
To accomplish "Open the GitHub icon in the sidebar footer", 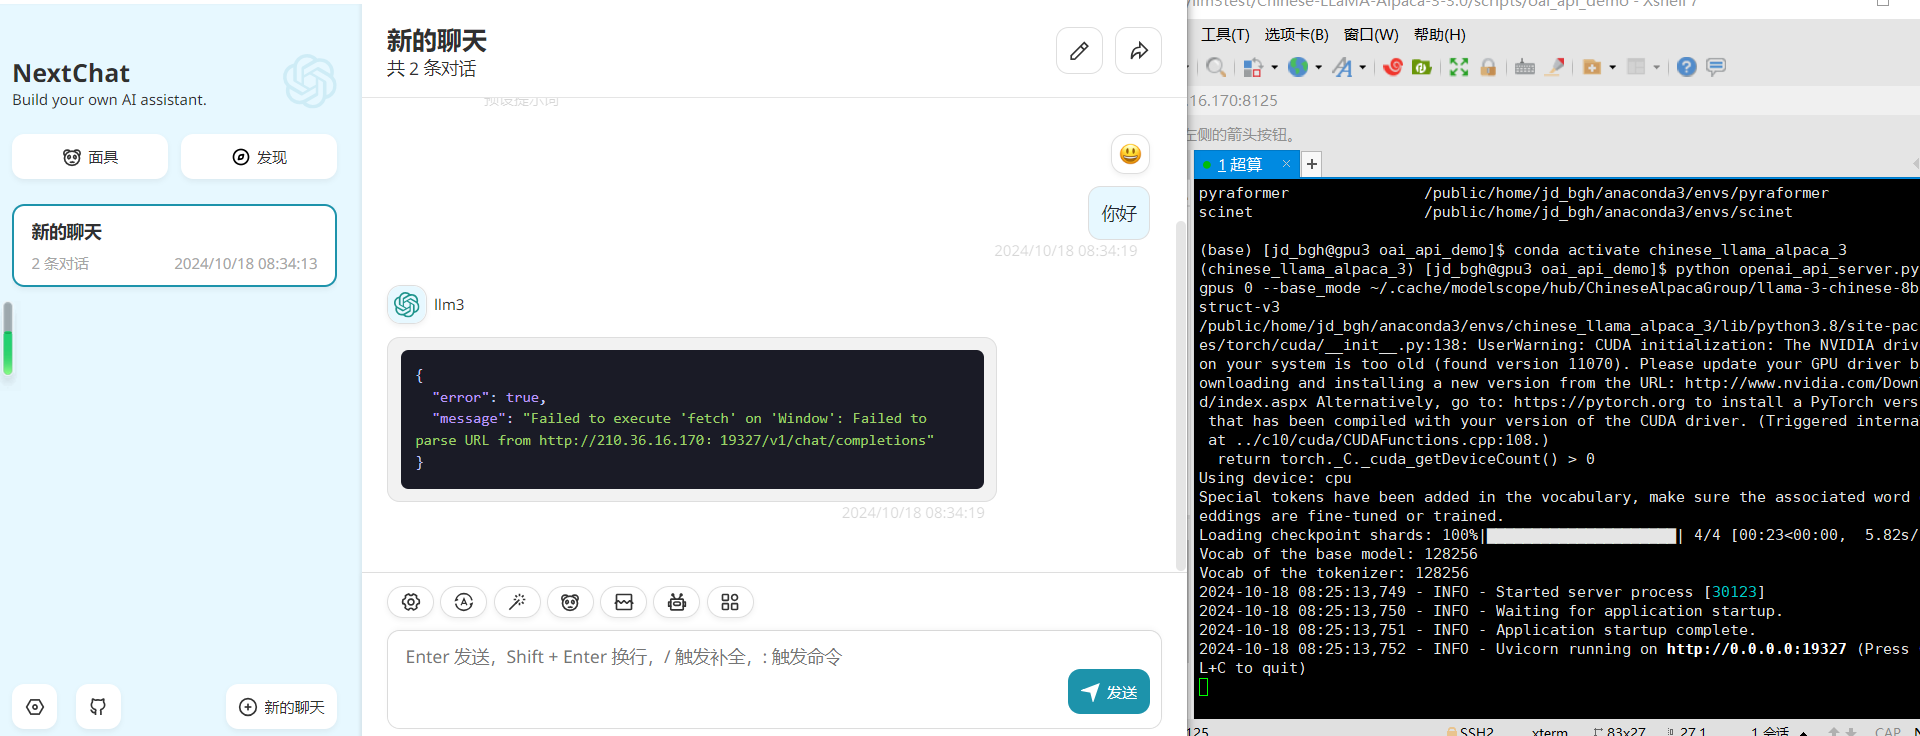I will tap(98, 707).
